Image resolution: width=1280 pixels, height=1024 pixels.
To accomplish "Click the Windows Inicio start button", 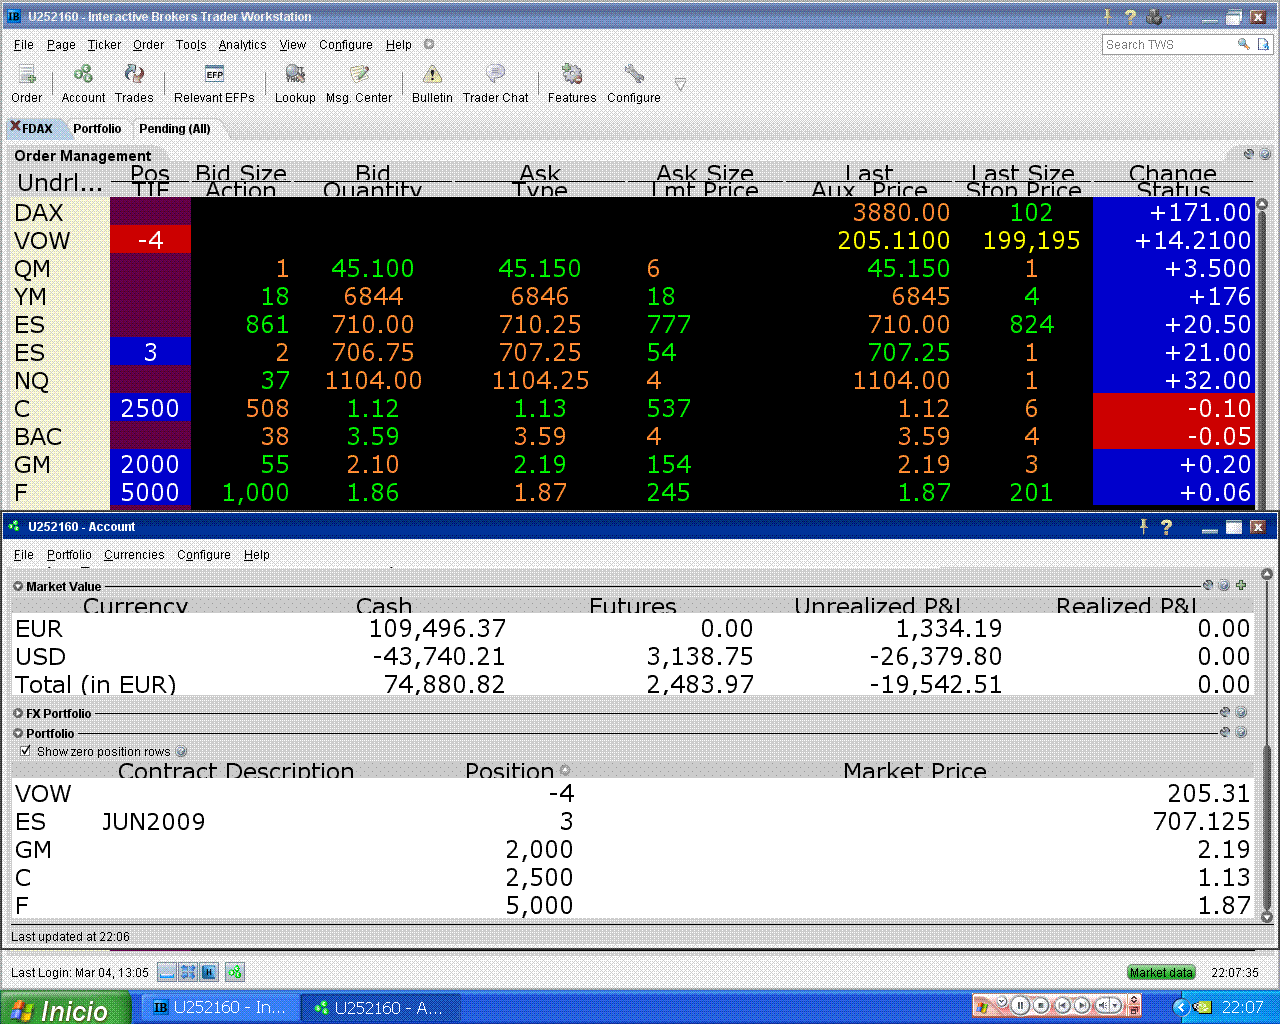I will pyautogui.click(x=65, y=1008).
